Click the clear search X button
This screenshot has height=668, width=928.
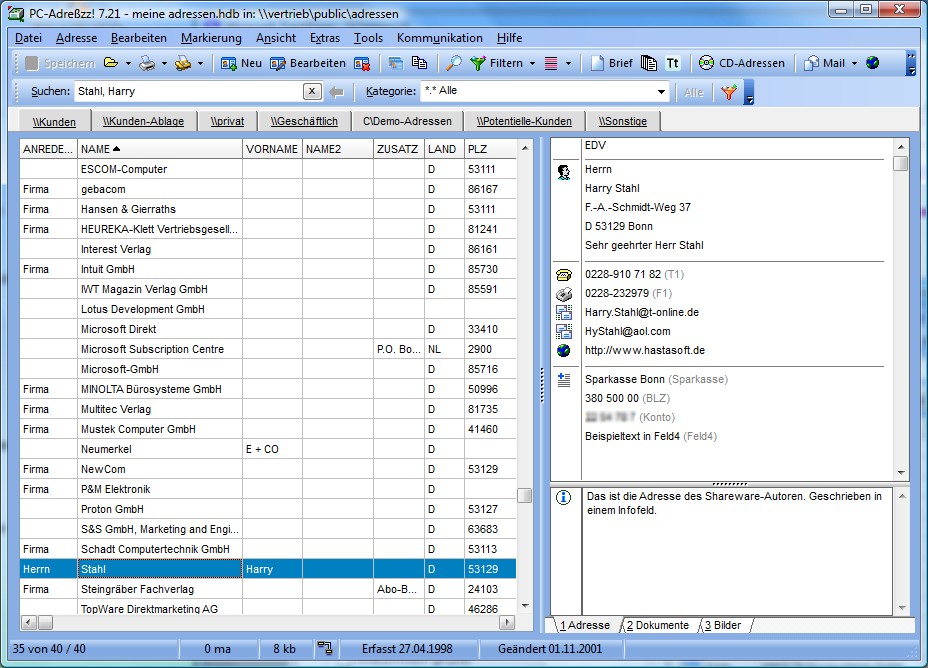312,92
